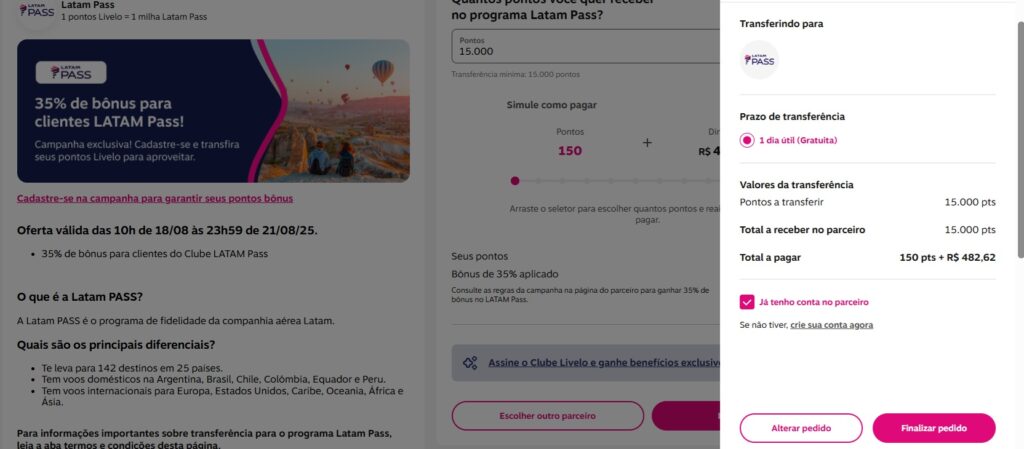The image size is (1024, 449).
Task: Click the Escolher outro parceiro button
Action: (547, 415)
